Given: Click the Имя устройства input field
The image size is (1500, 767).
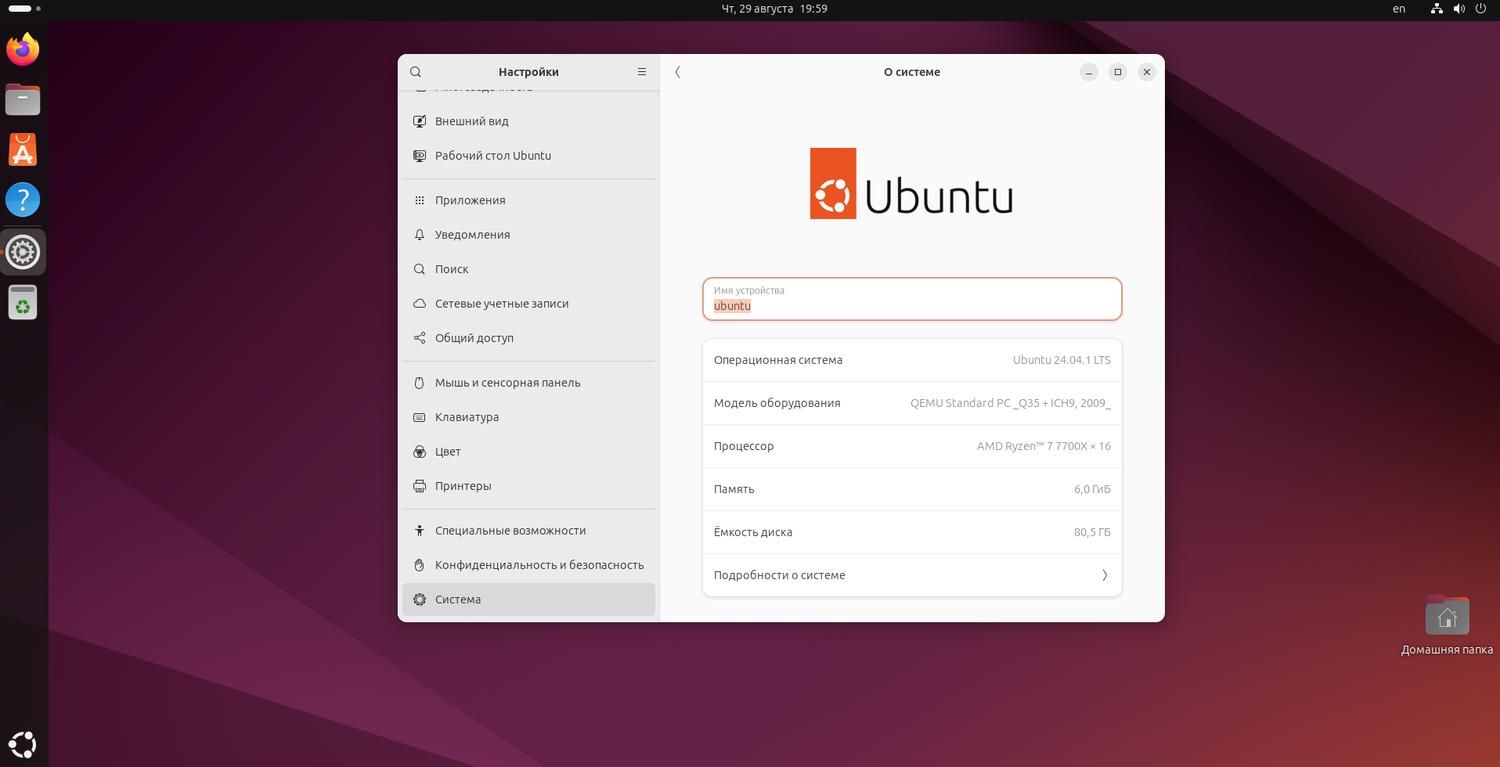Looking at the screenshot, I should point(912,299).
